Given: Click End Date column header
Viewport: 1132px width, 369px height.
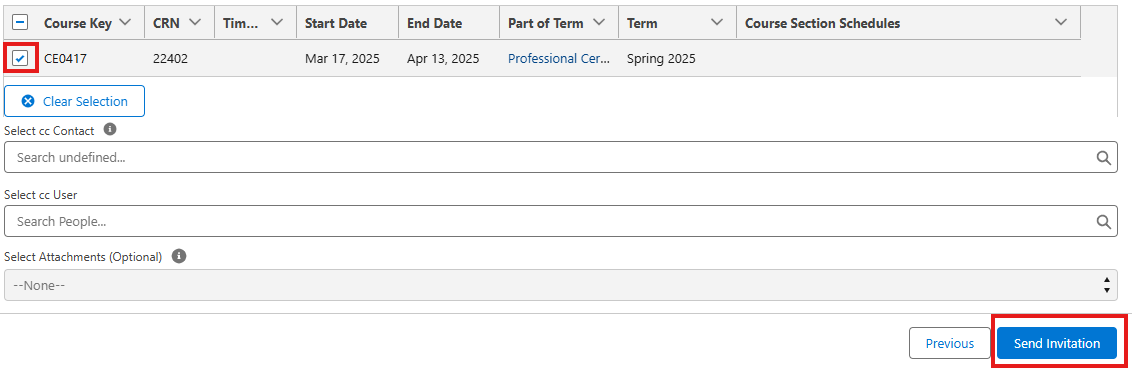Looking at the screenshot, I should coord(434,23).
